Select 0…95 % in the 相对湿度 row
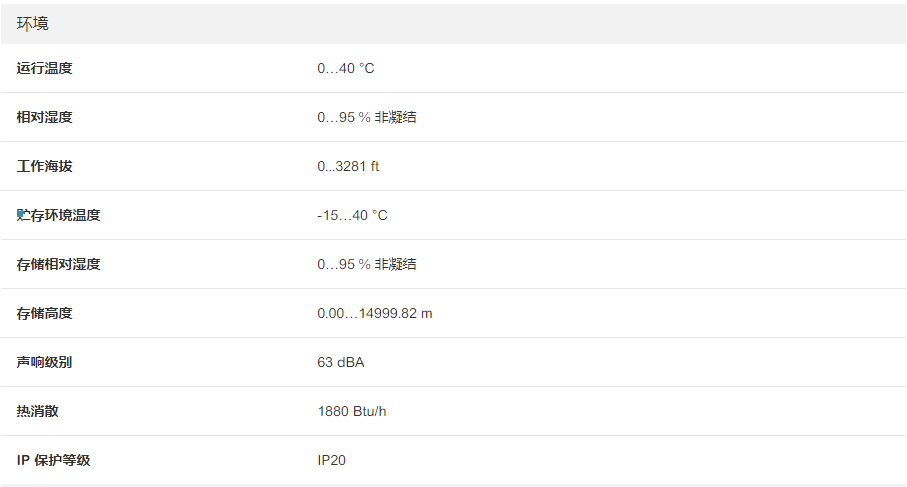 tap(344, 117)
